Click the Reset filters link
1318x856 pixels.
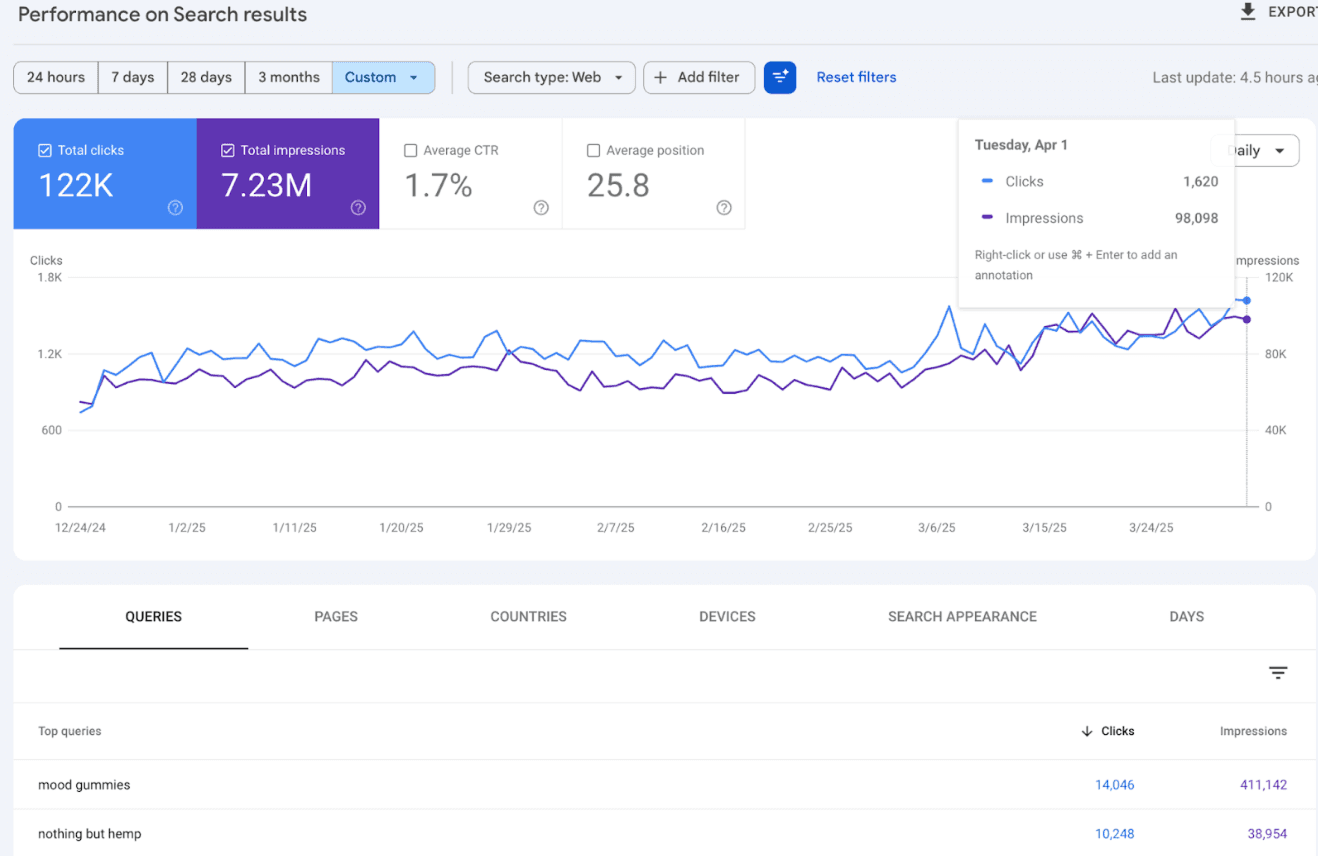[856, 78]
